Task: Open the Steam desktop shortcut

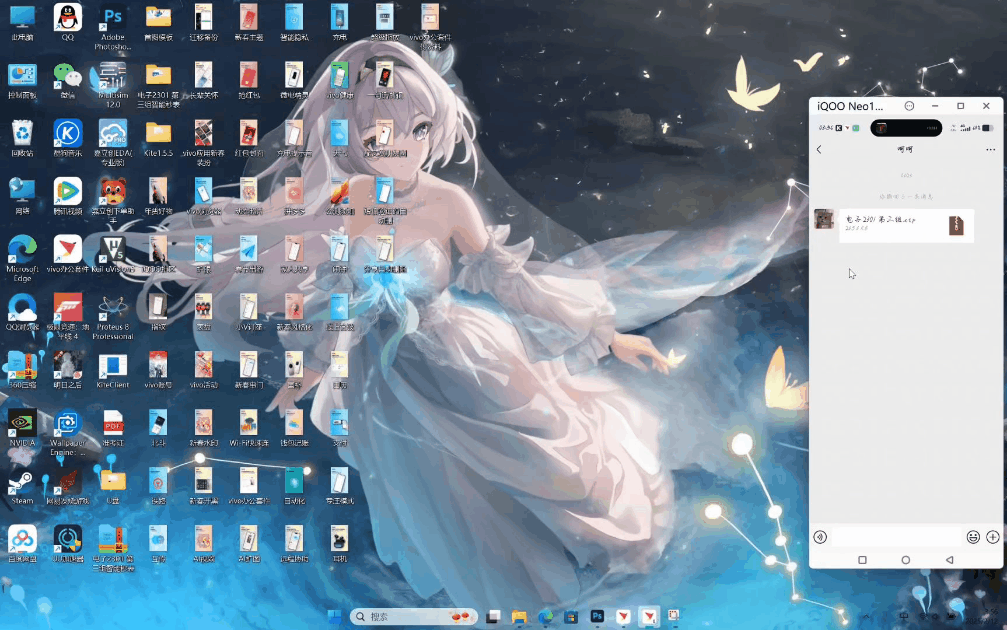Action: (x=22, y=482)
